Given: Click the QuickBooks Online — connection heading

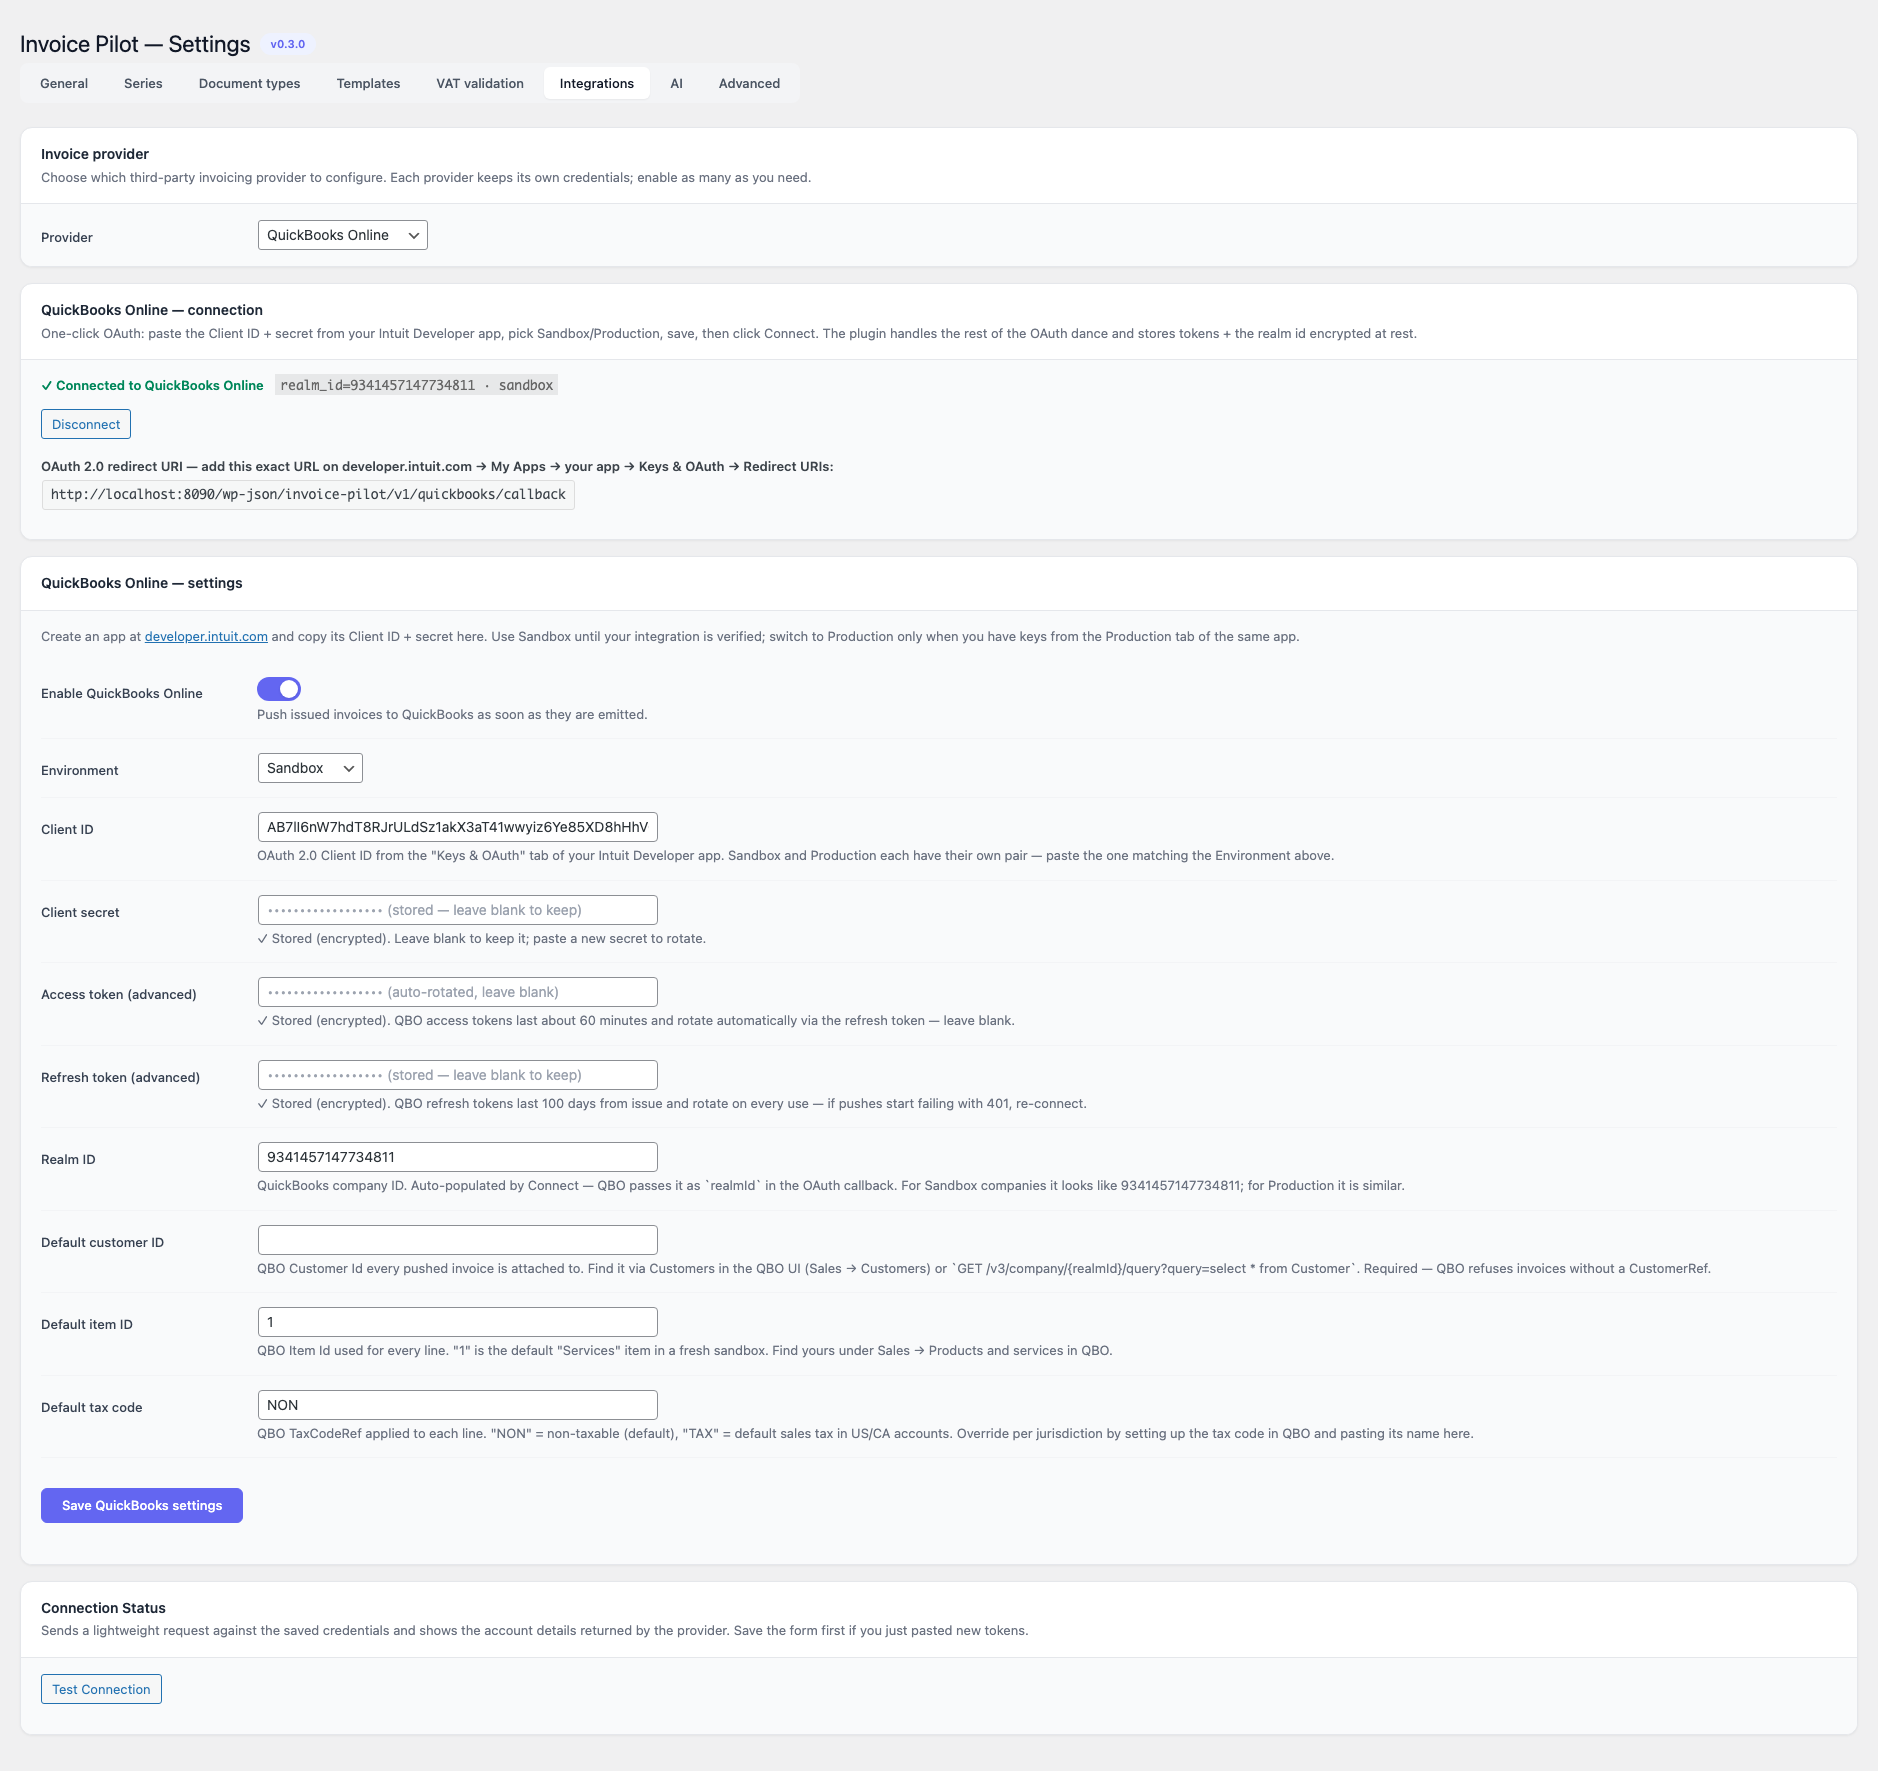Looking at the screenshot, I should pyautogui.click(x=152, y=310).
